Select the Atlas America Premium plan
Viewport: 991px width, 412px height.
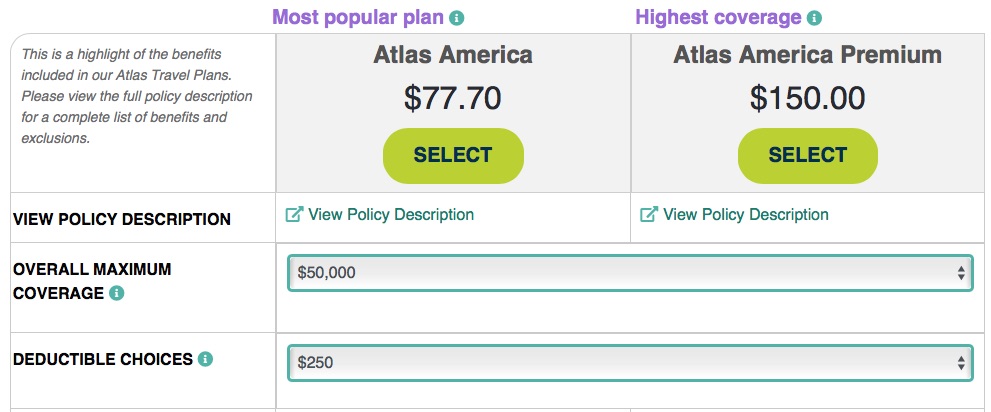pyautogui.click(x=808, y=155)
